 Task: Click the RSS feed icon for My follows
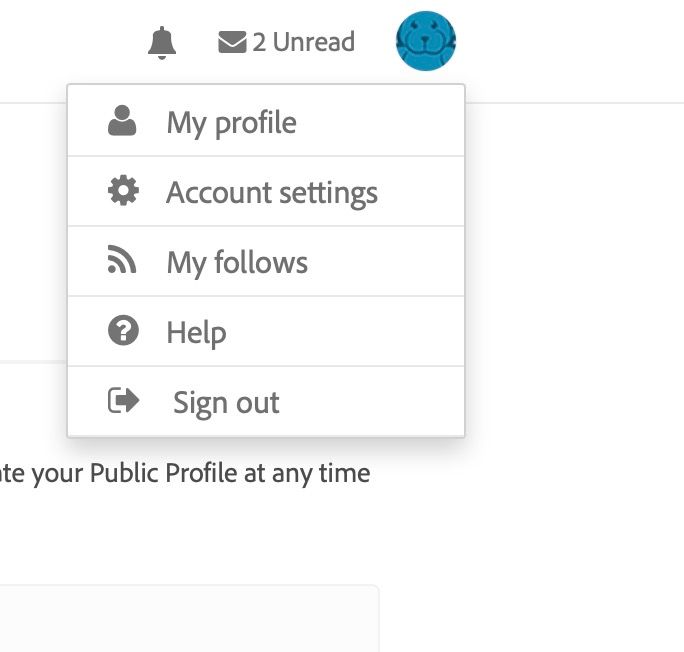point(122,261)
